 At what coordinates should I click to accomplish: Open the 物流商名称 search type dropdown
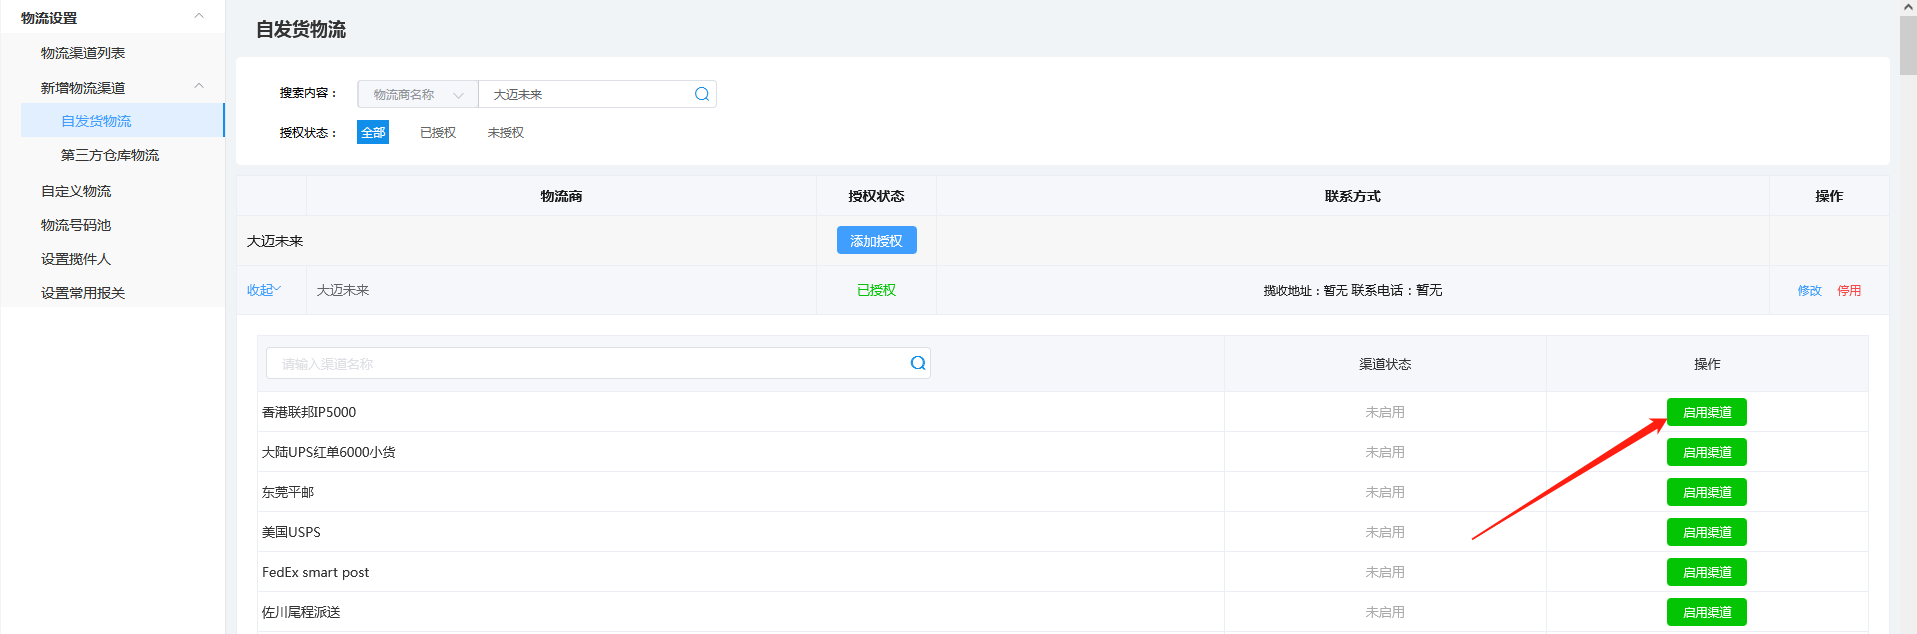point(418,94)
